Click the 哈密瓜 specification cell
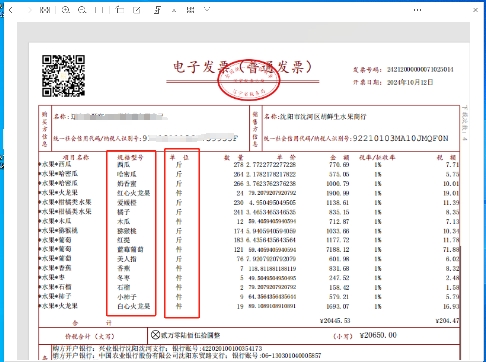486x362 pixels. (127, 174)
